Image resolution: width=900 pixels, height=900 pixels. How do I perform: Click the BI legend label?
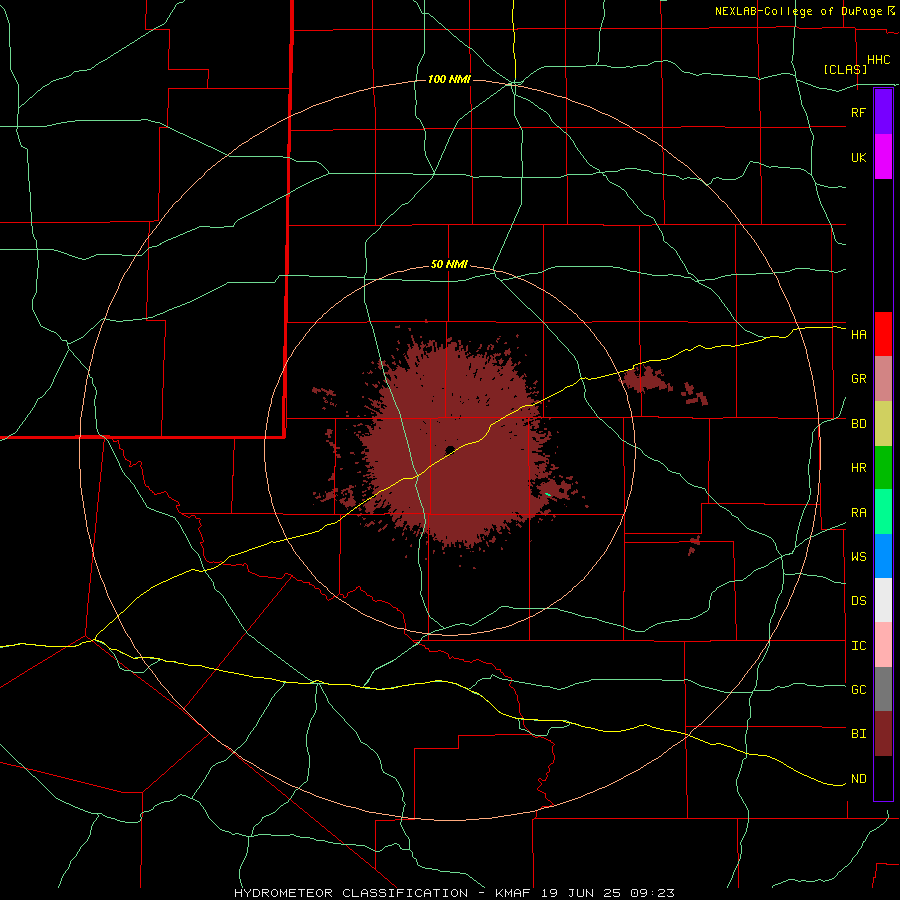click(858, 734)
